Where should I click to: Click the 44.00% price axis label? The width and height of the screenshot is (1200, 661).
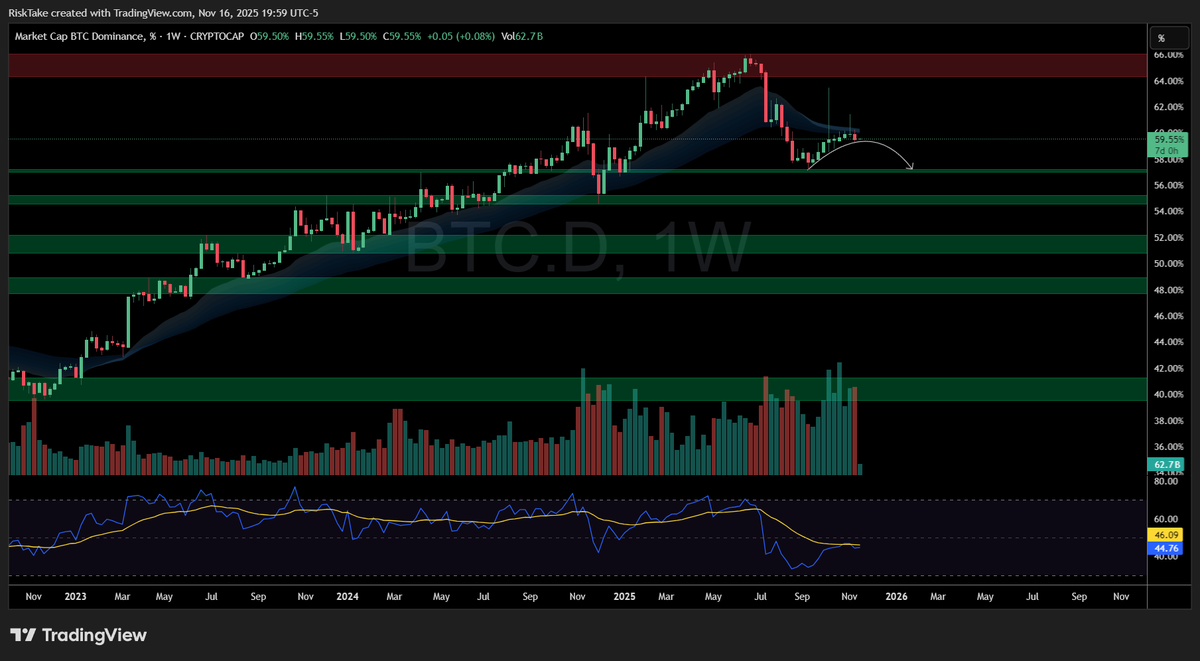[x=1169, y=342]
